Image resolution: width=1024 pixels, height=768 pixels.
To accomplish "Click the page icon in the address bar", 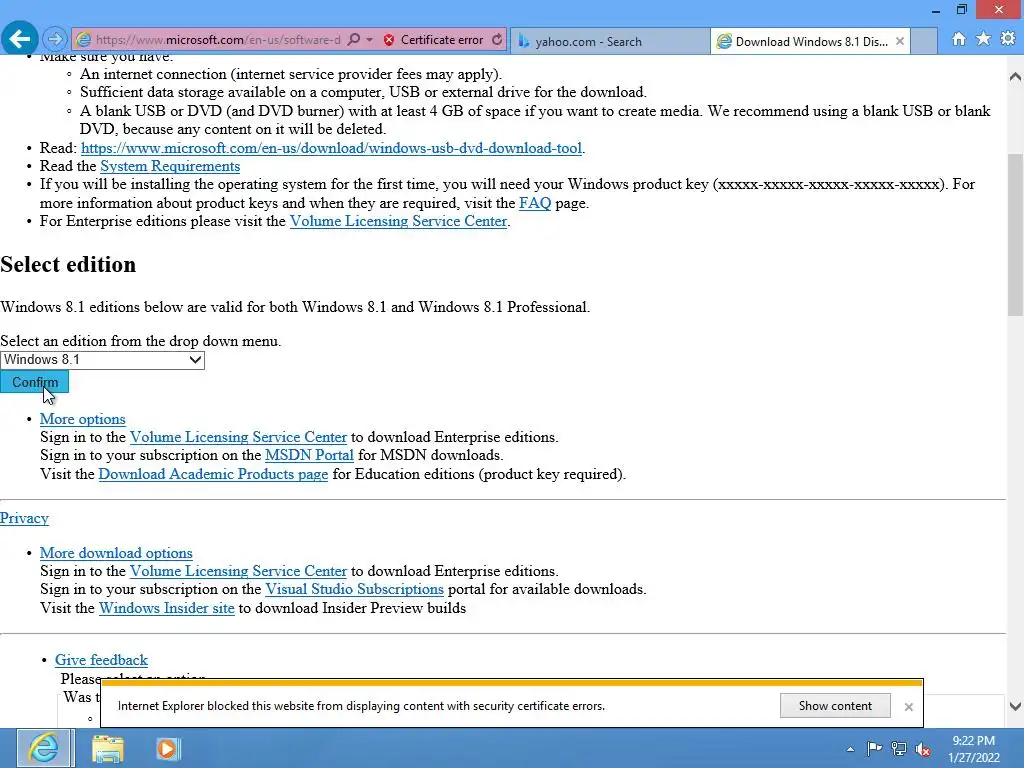I will tap(84, 40).
